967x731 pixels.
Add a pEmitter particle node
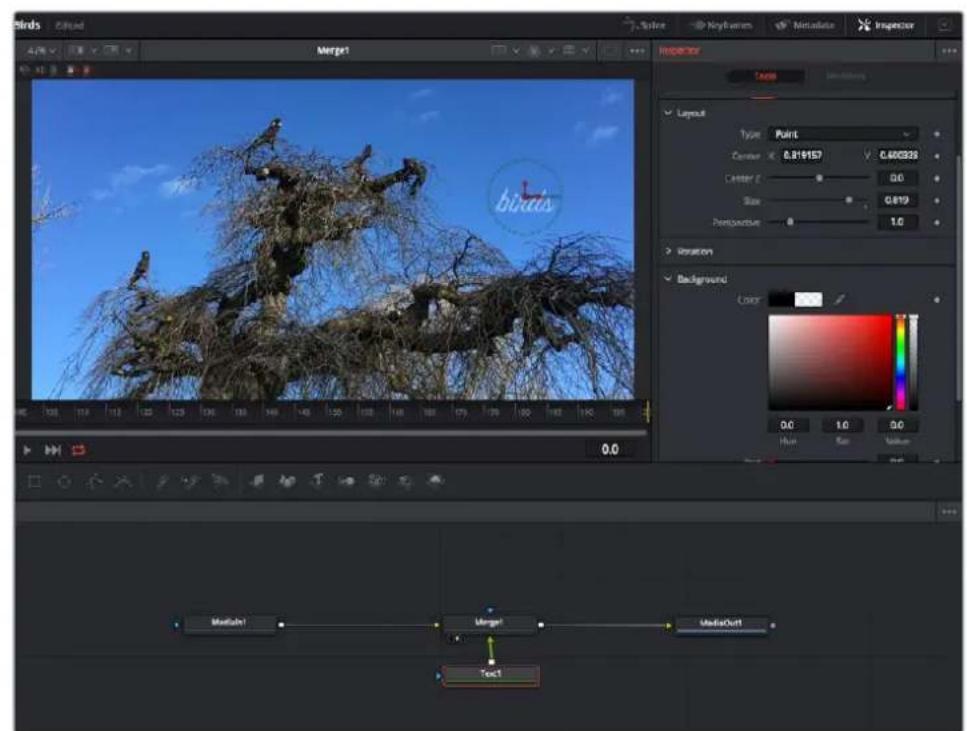coord(162,481)
